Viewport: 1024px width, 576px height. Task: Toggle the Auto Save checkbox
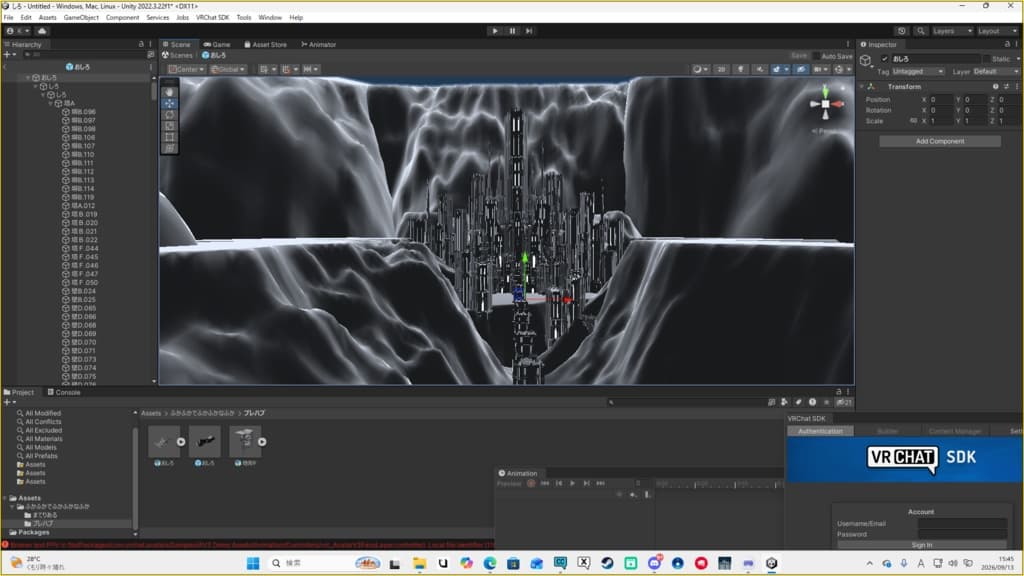(816, 56)
